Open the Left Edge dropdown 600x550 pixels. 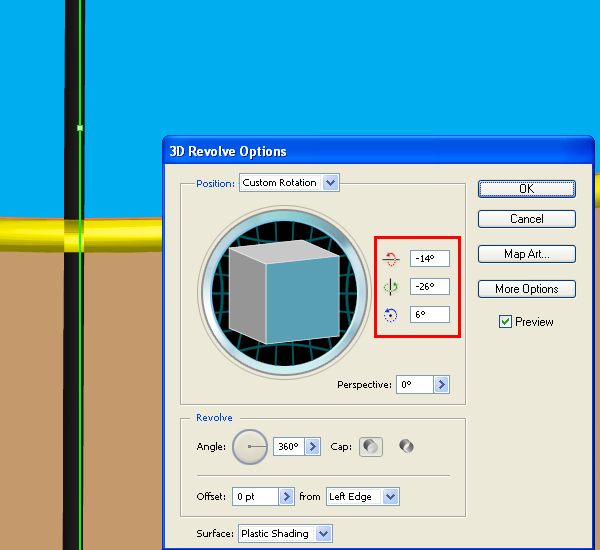[363, 496]
